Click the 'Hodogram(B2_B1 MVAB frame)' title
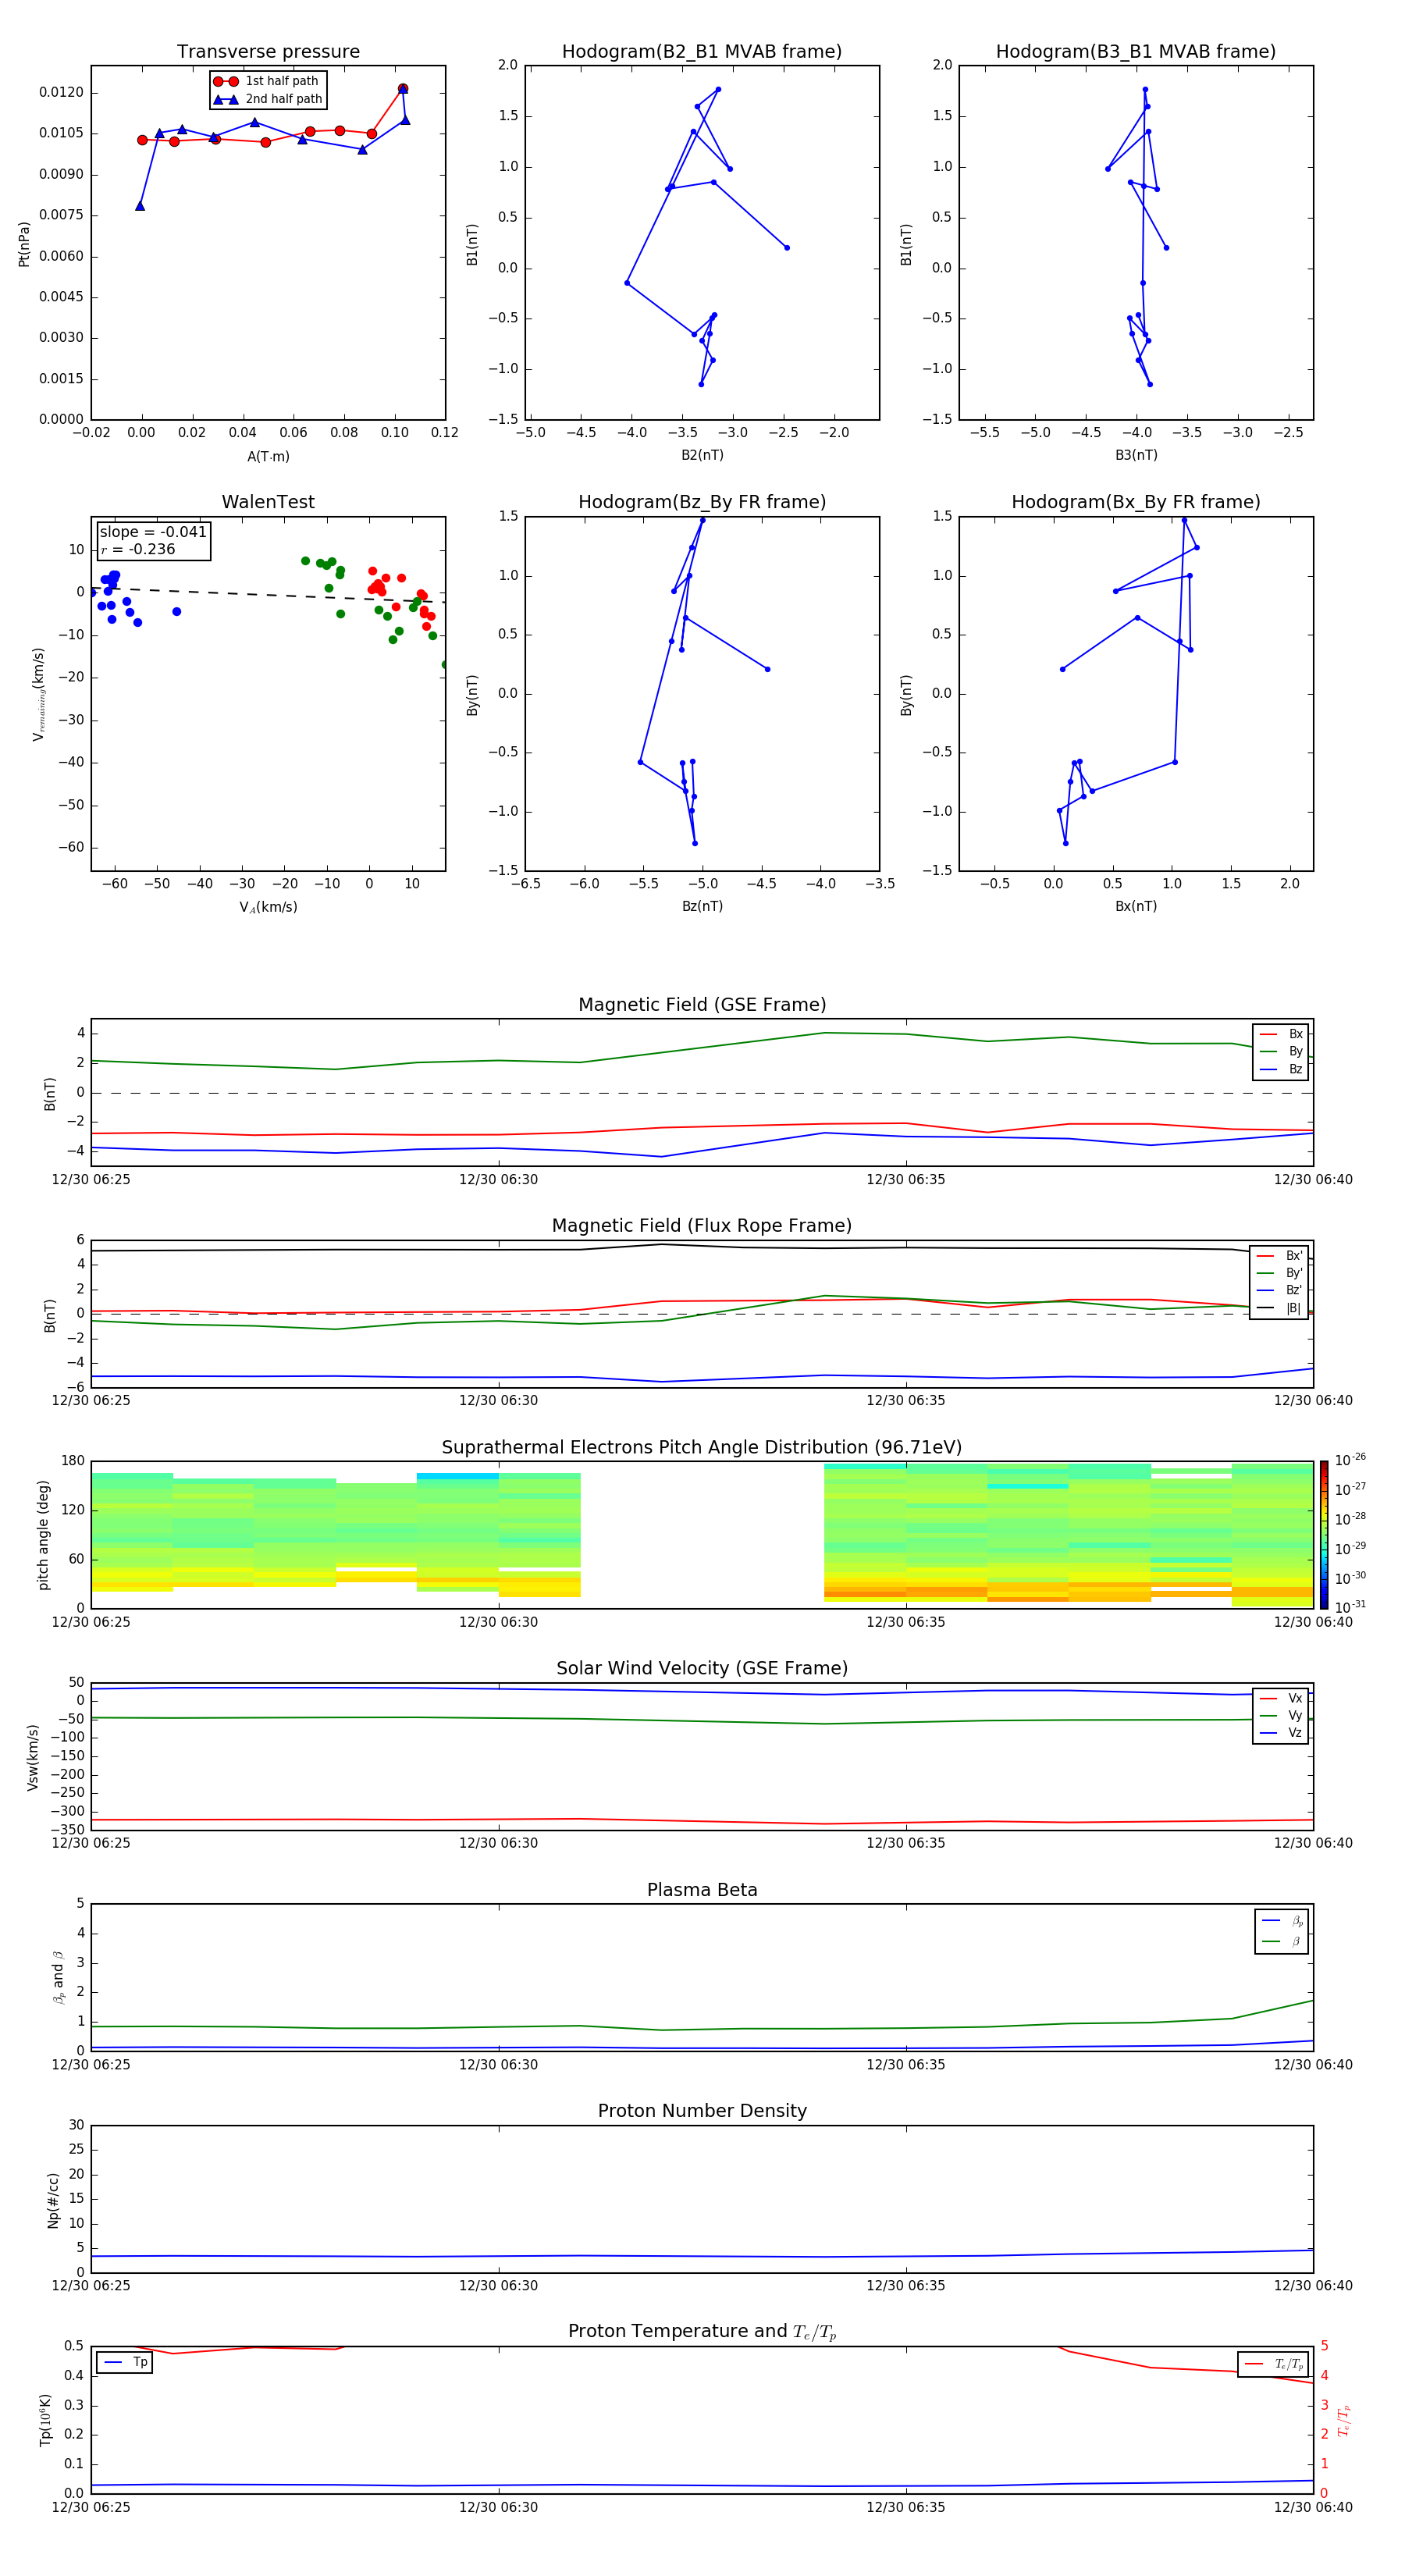 click(702, 51)
